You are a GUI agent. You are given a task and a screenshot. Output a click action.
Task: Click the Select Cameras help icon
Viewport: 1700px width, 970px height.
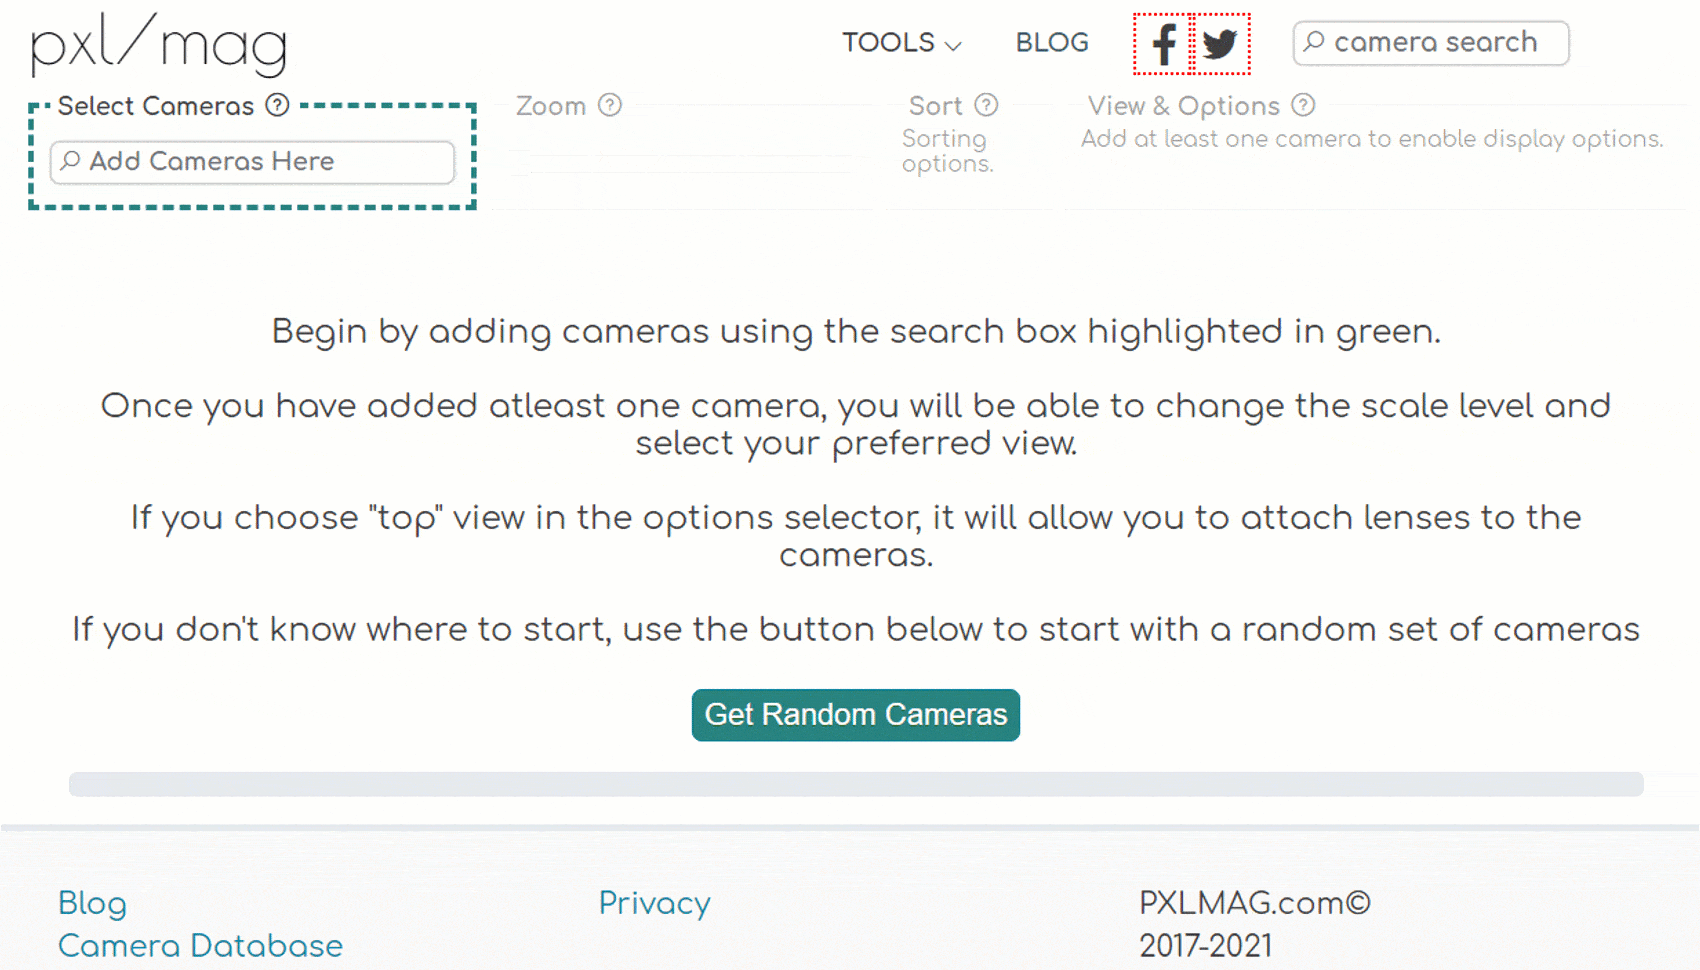click(x=277, y=104)
